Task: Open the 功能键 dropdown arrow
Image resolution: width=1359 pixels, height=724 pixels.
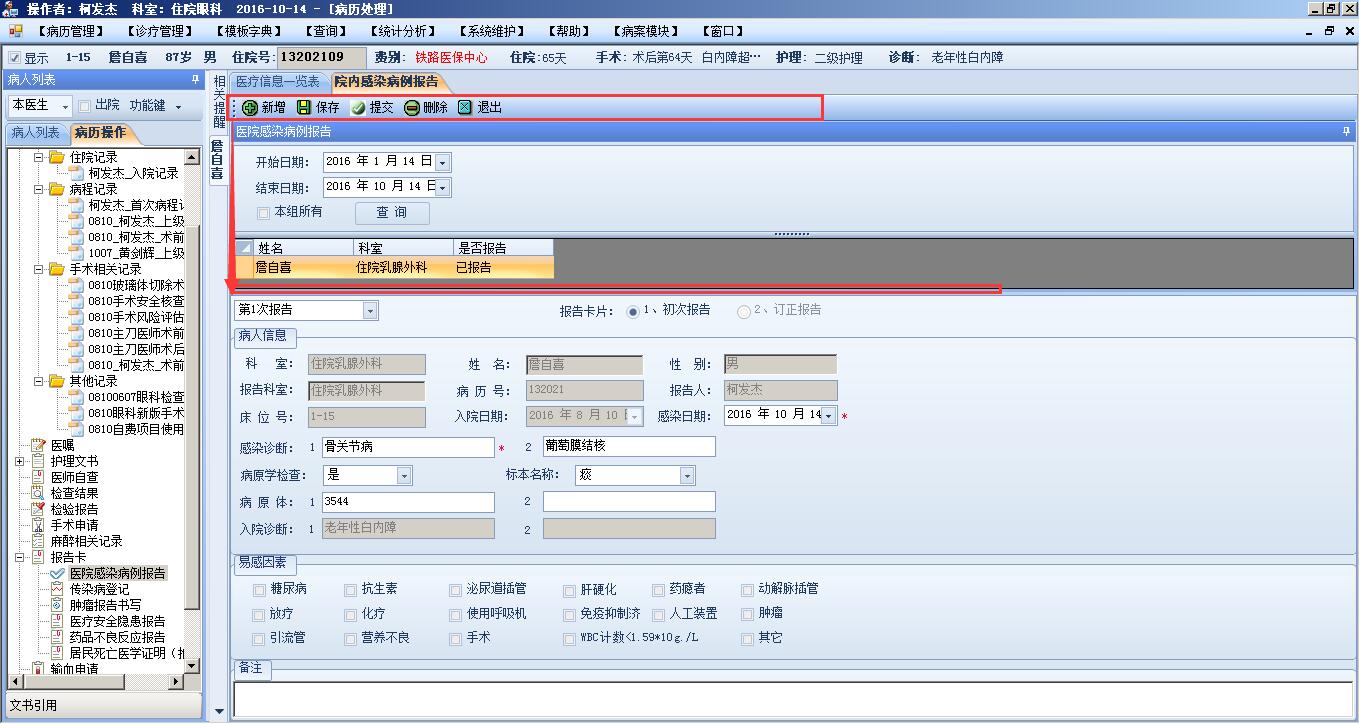Action: (178, 106)
